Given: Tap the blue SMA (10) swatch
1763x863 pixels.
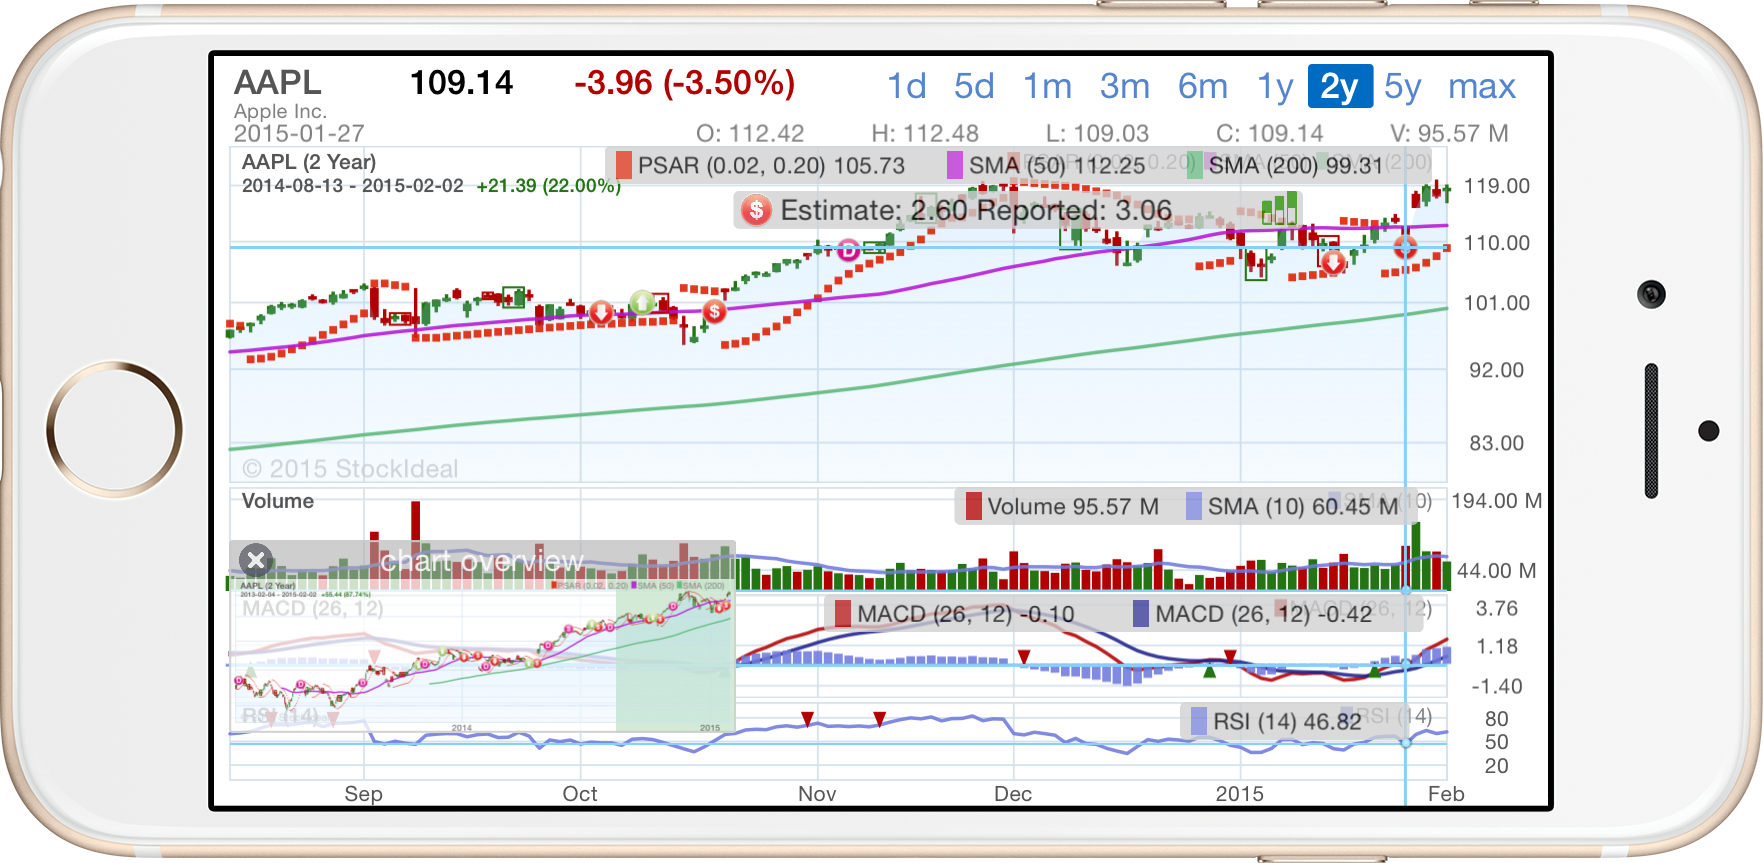Looking at the screenshot, I should pyautogui.click(x=1194, y=506).
